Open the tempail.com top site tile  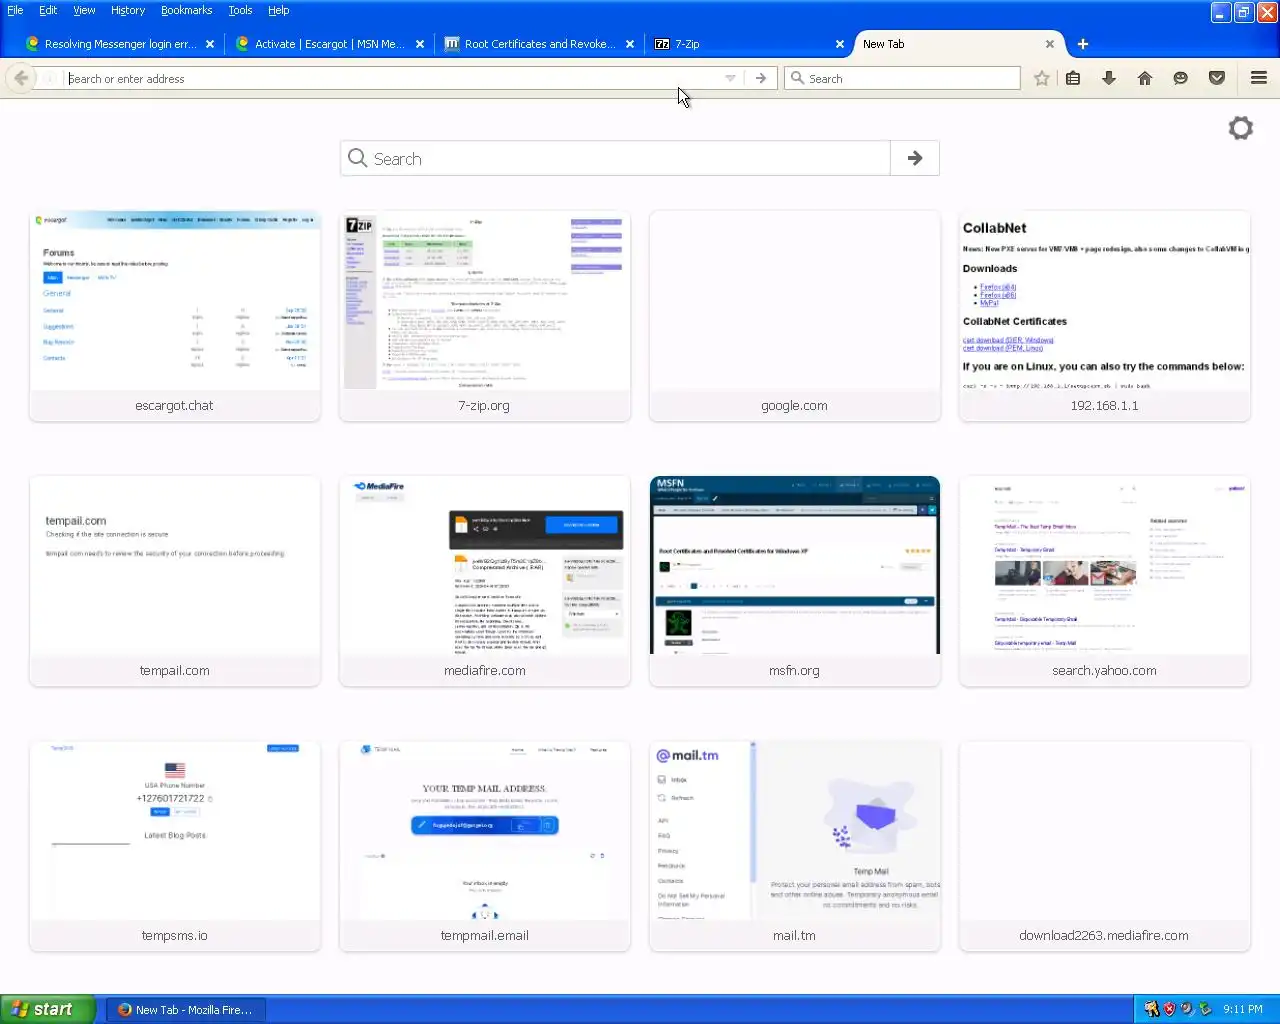coord(175,581)
